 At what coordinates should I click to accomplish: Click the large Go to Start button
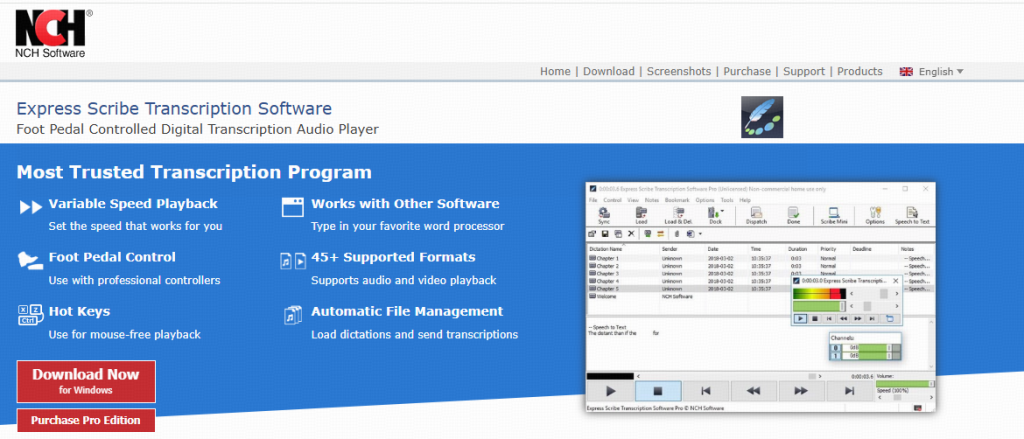pyautogui.click(x=706, y=391)
